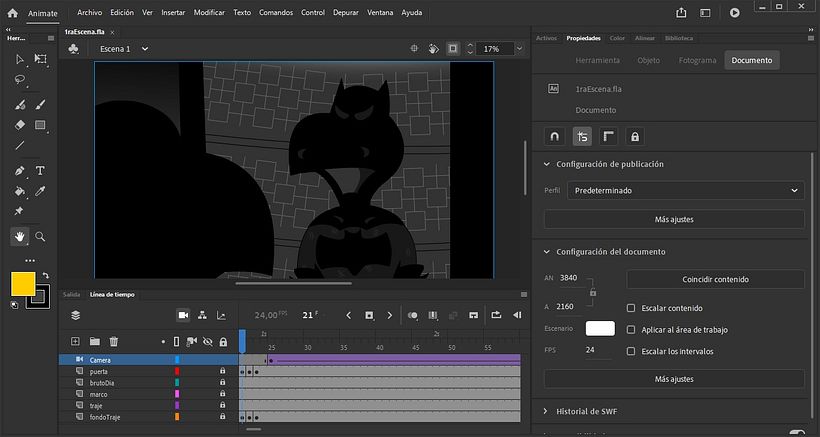820x437 pixels.
Task: Toggle the width-height link lock
Action: click(593, 292)
